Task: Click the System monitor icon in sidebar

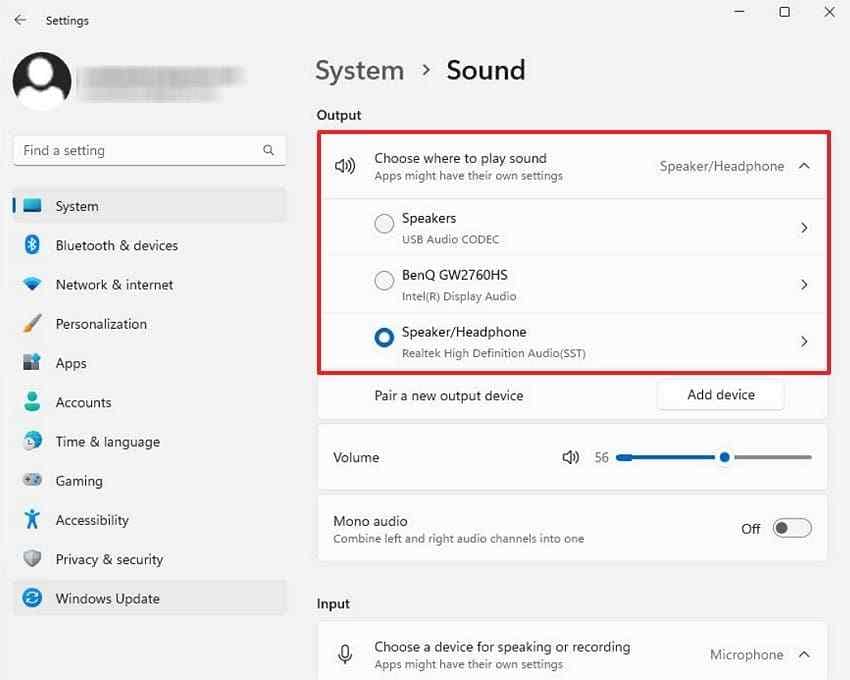Action: pos(33,206)
